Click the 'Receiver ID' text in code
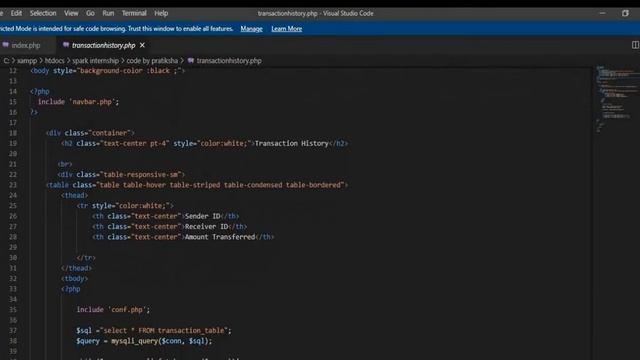The image size is (640, 360). tap(207, 227)
